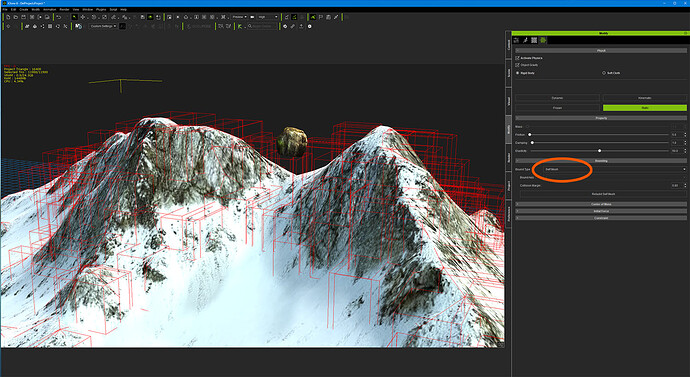Open the Animation menu
Screen dimensions: 690x377
click(x=50, y=9)
